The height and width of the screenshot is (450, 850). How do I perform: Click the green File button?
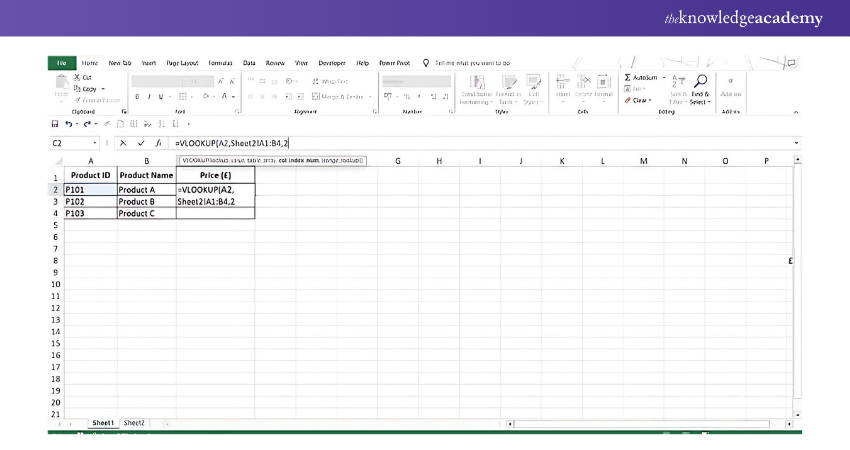tap(60, 62)
